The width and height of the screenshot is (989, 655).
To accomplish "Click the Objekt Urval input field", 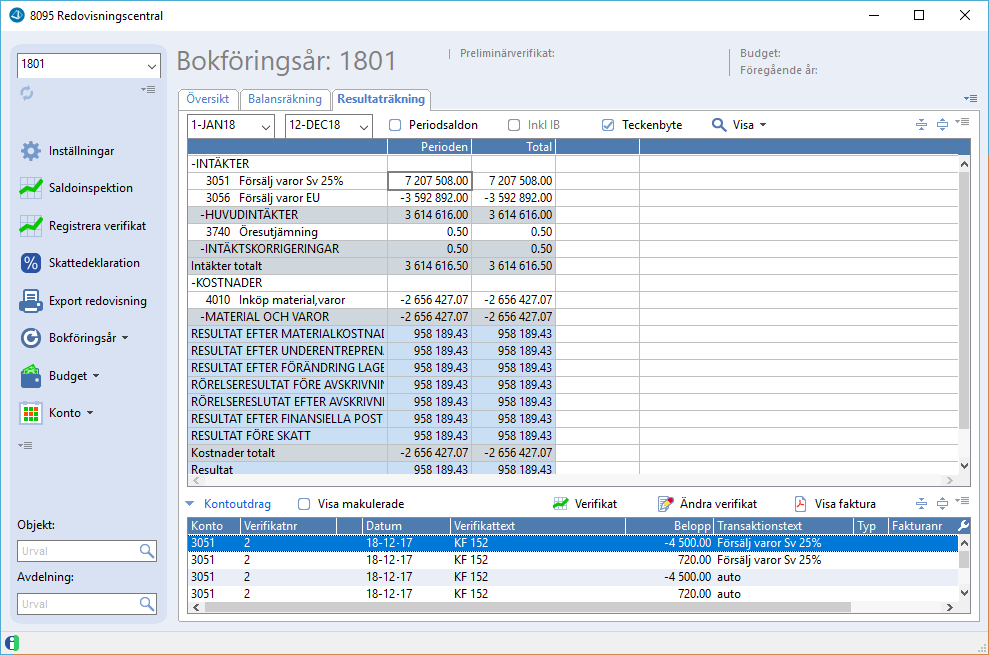I will pos(78,551).
